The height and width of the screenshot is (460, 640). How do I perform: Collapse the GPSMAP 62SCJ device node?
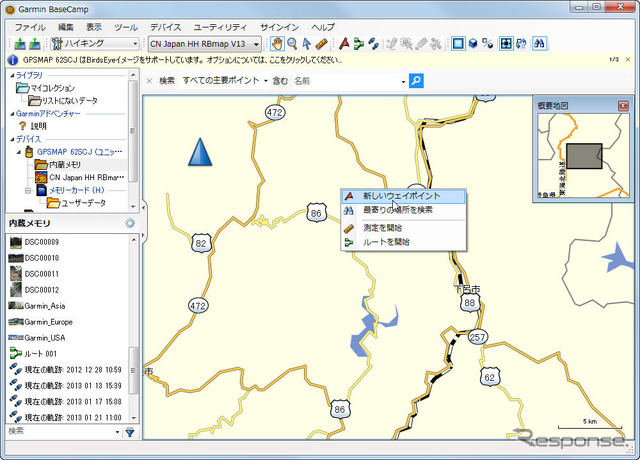coord(19,152)
